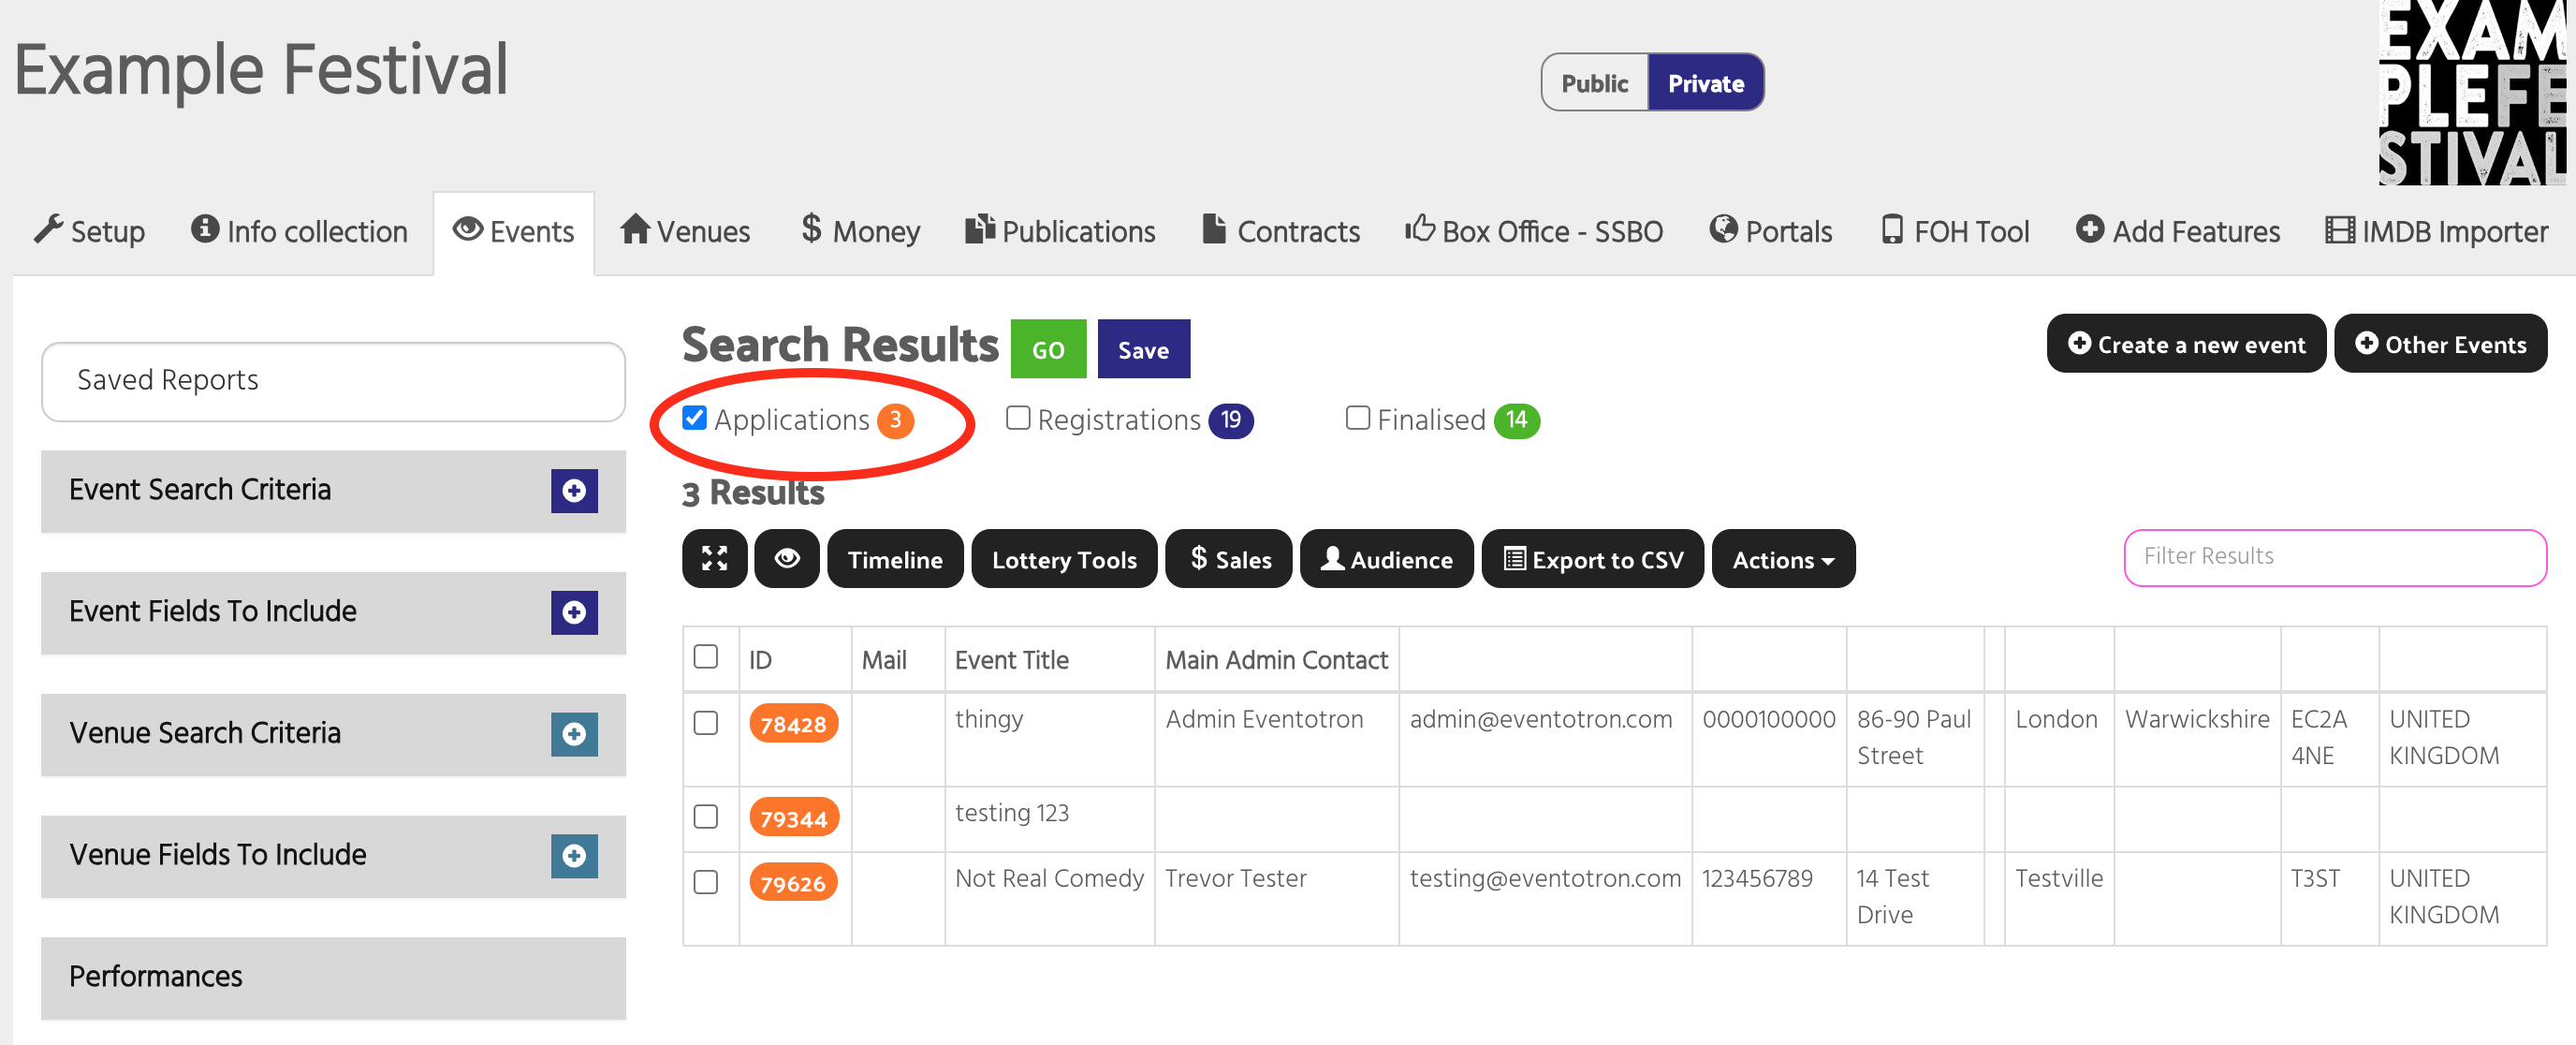Switch to the Venues tab
The width and height of the screenshot is (2576, 1045).
[x=684, y=231]
